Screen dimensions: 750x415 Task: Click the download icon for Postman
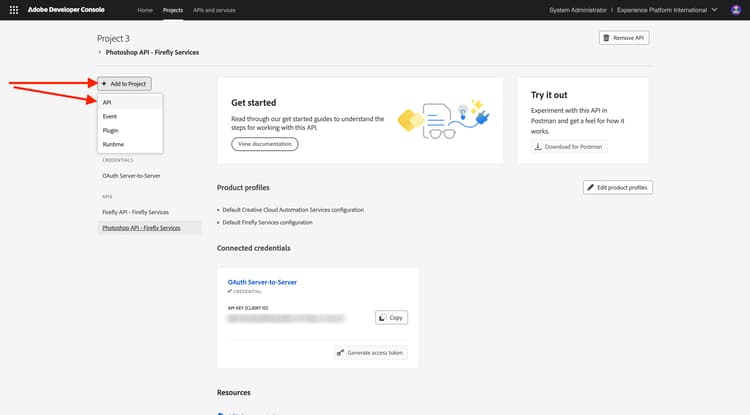(540, 147)
